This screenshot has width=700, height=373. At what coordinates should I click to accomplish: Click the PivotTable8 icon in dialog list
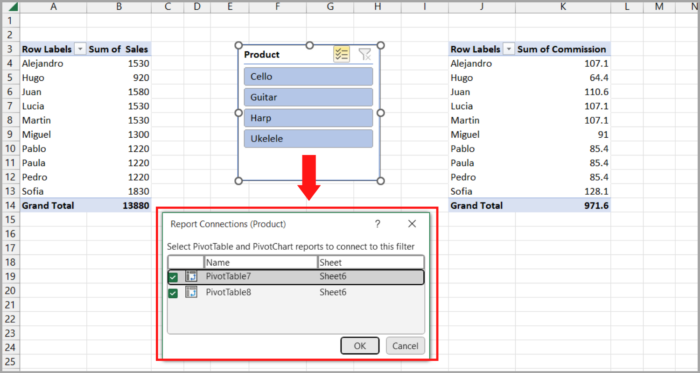point(192,293)
